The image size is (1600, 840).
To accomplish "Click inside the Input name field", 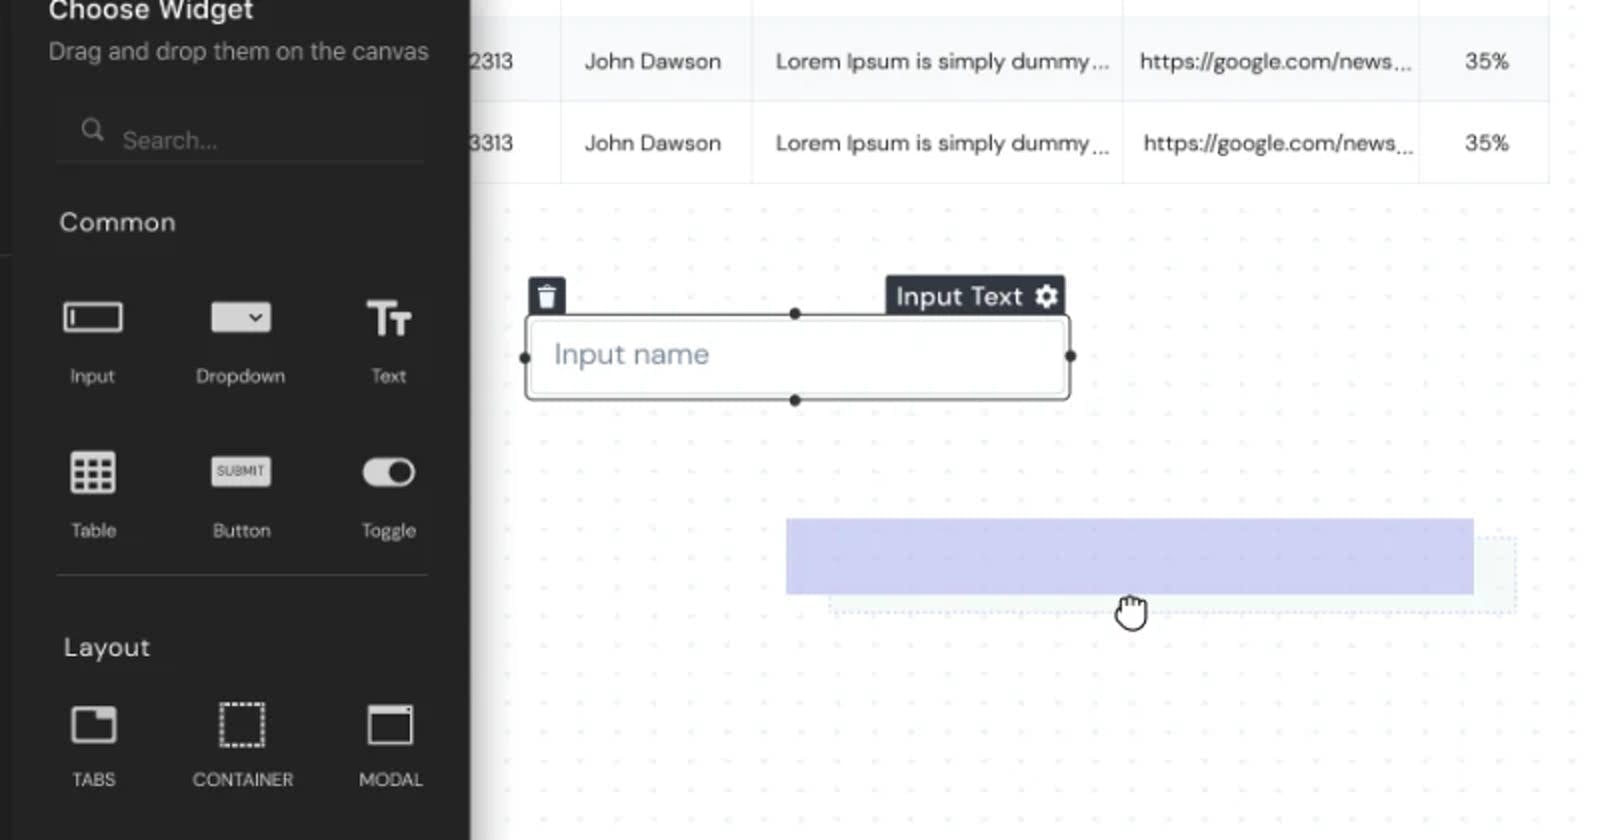I will pos(796,355).
